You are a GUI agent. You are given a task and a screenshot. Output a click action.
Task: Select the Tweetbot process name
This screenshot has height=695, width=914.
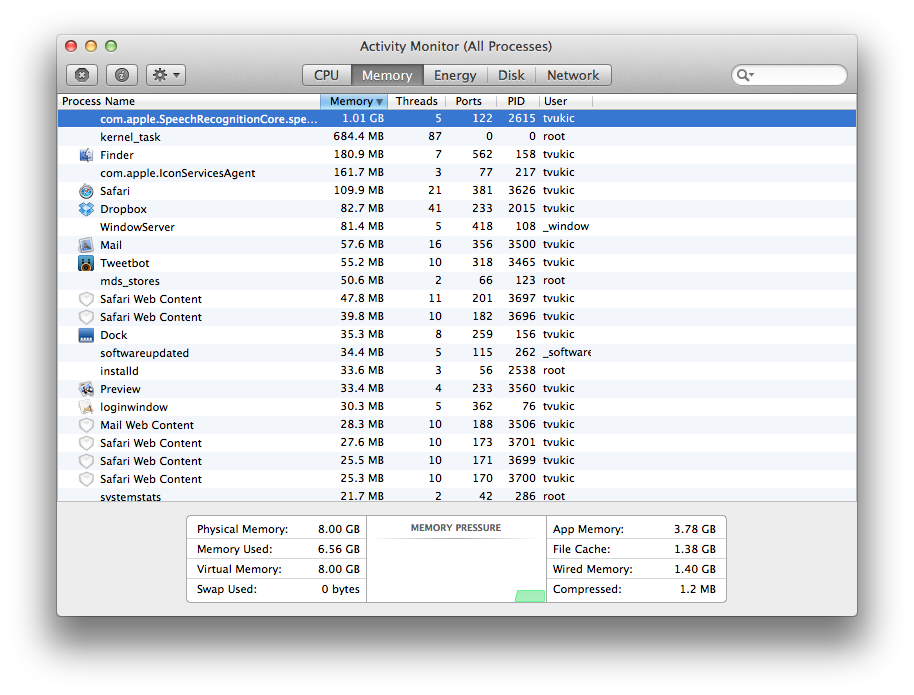pos(125,263)
